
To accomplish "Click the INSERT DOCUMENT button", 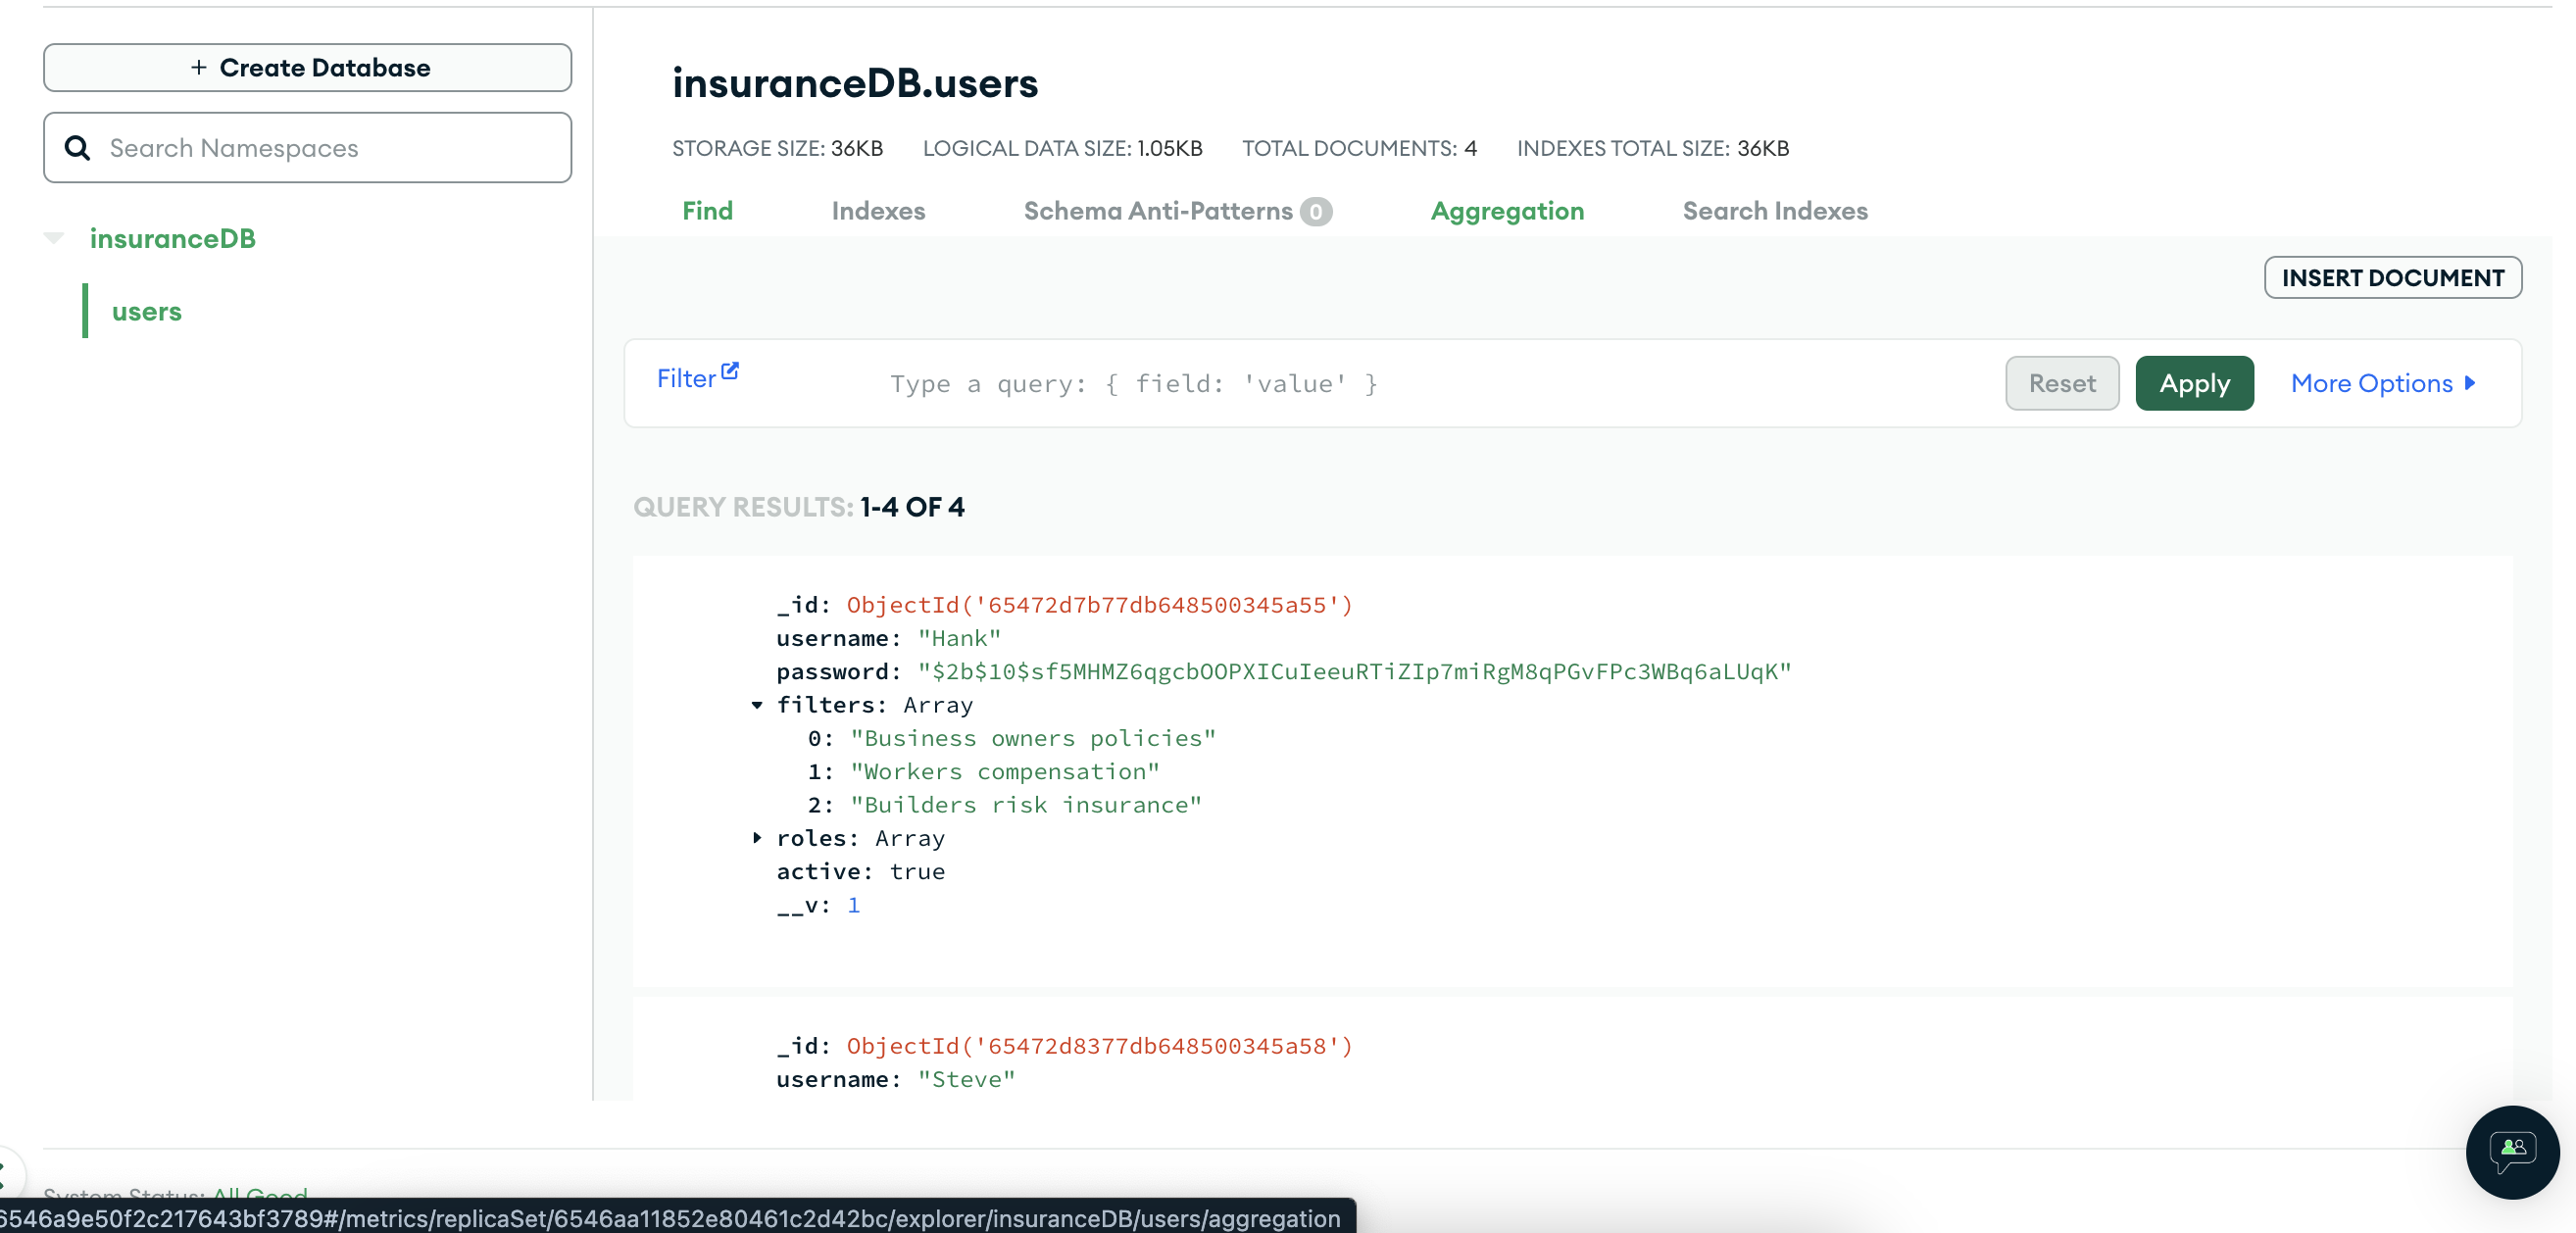I will [2392, 278].
